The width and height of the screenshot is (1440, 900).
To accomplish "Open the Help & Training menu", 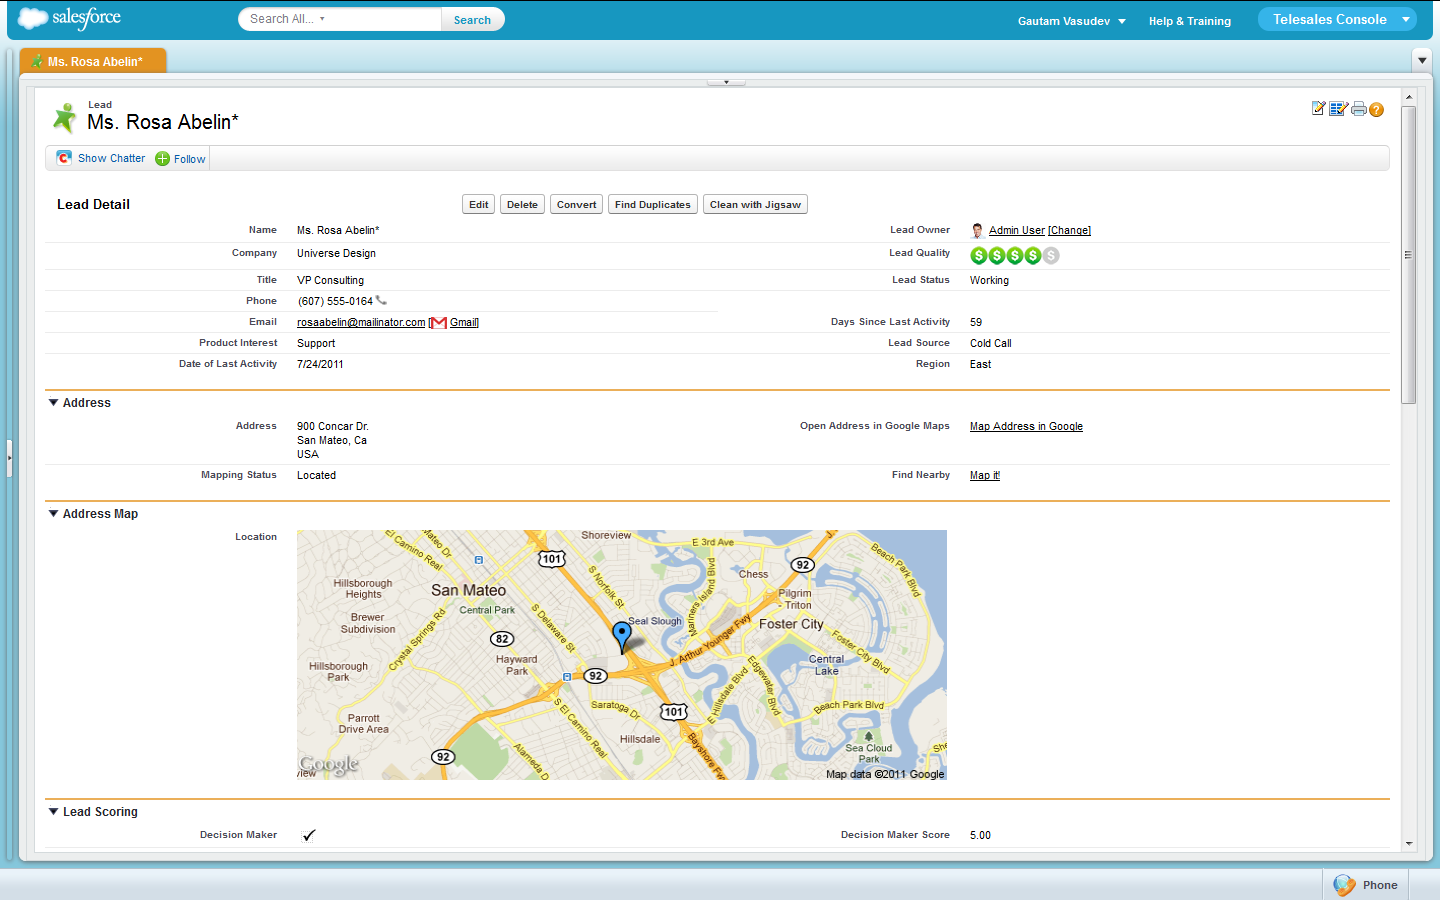I will coord(1189,21).
